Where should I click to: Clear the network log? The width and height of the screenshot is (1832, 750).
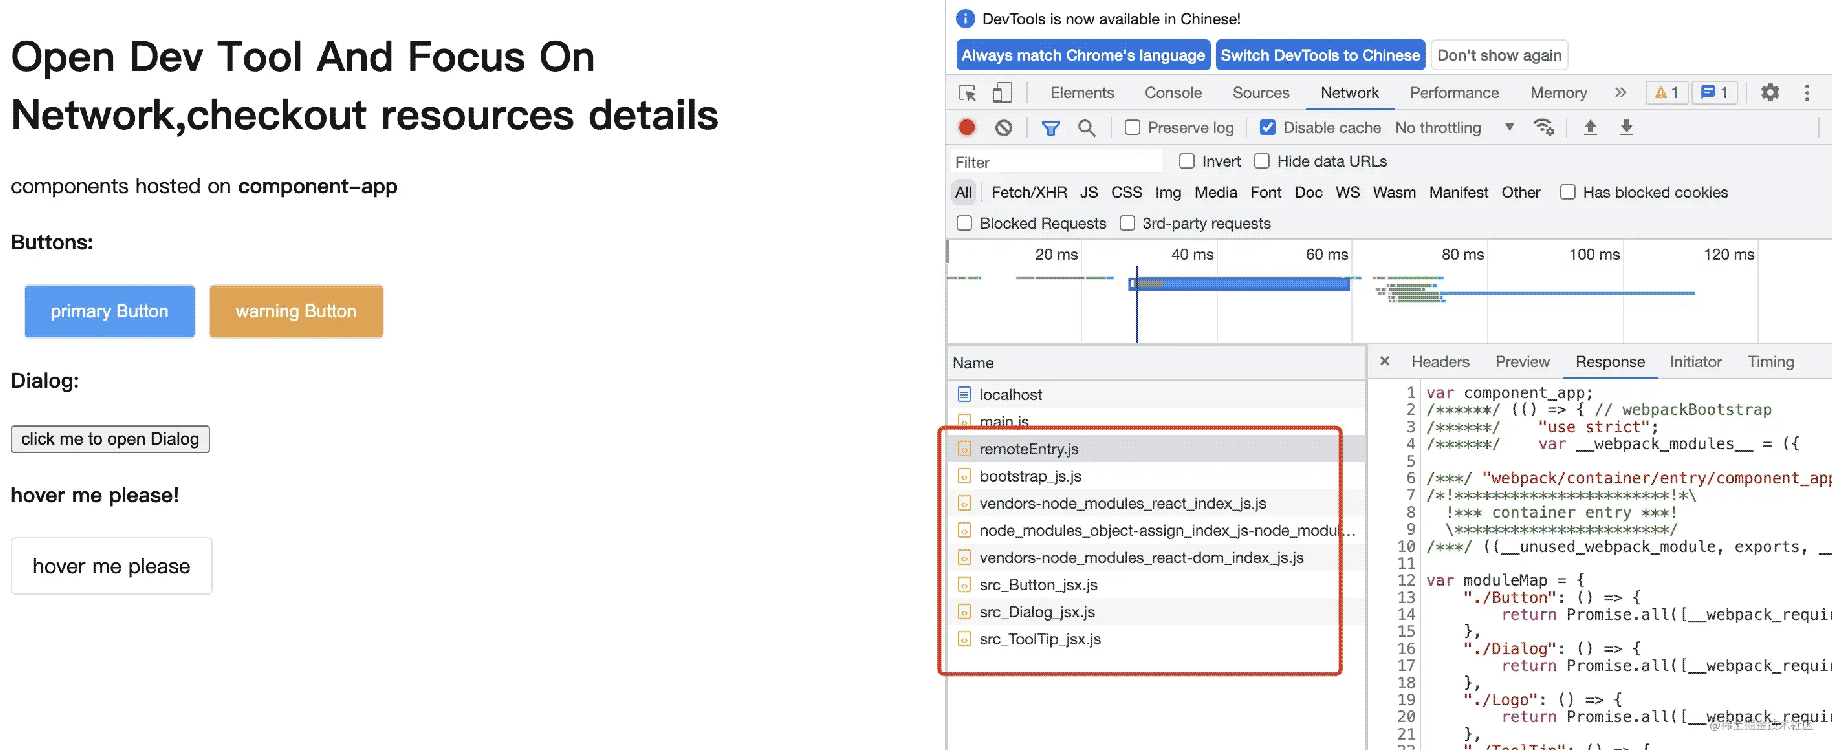pyautogui.click(x=1004, y=127)
